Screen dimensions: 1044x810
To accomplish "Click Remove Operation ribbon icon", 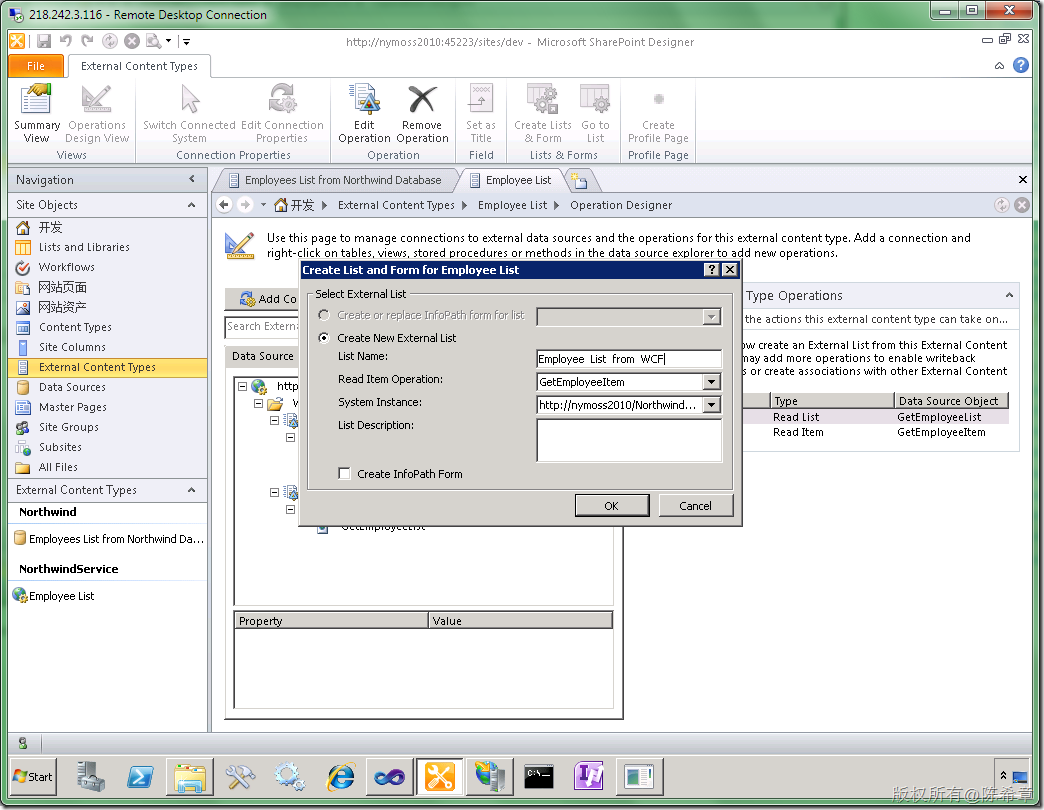I will pyautogui.click(x=422, y=114).
